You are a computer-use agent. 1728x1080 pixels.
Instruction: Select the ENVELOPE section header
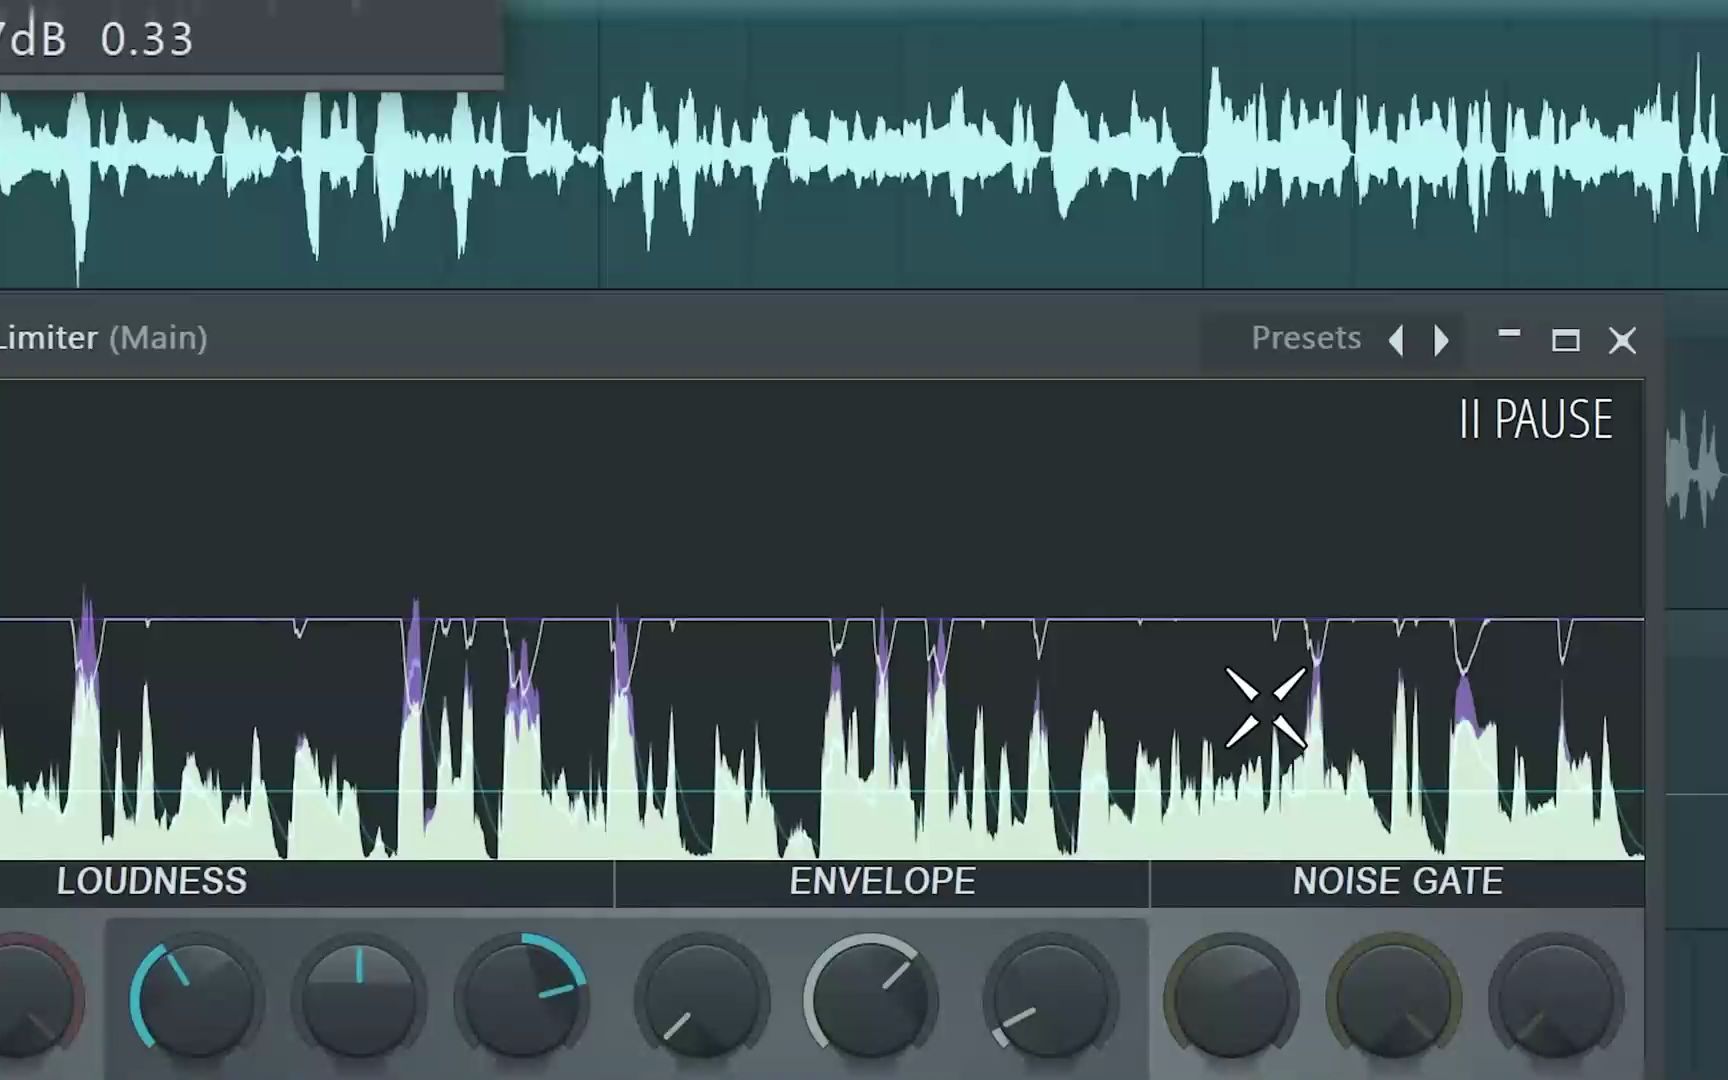coord(883,882)
